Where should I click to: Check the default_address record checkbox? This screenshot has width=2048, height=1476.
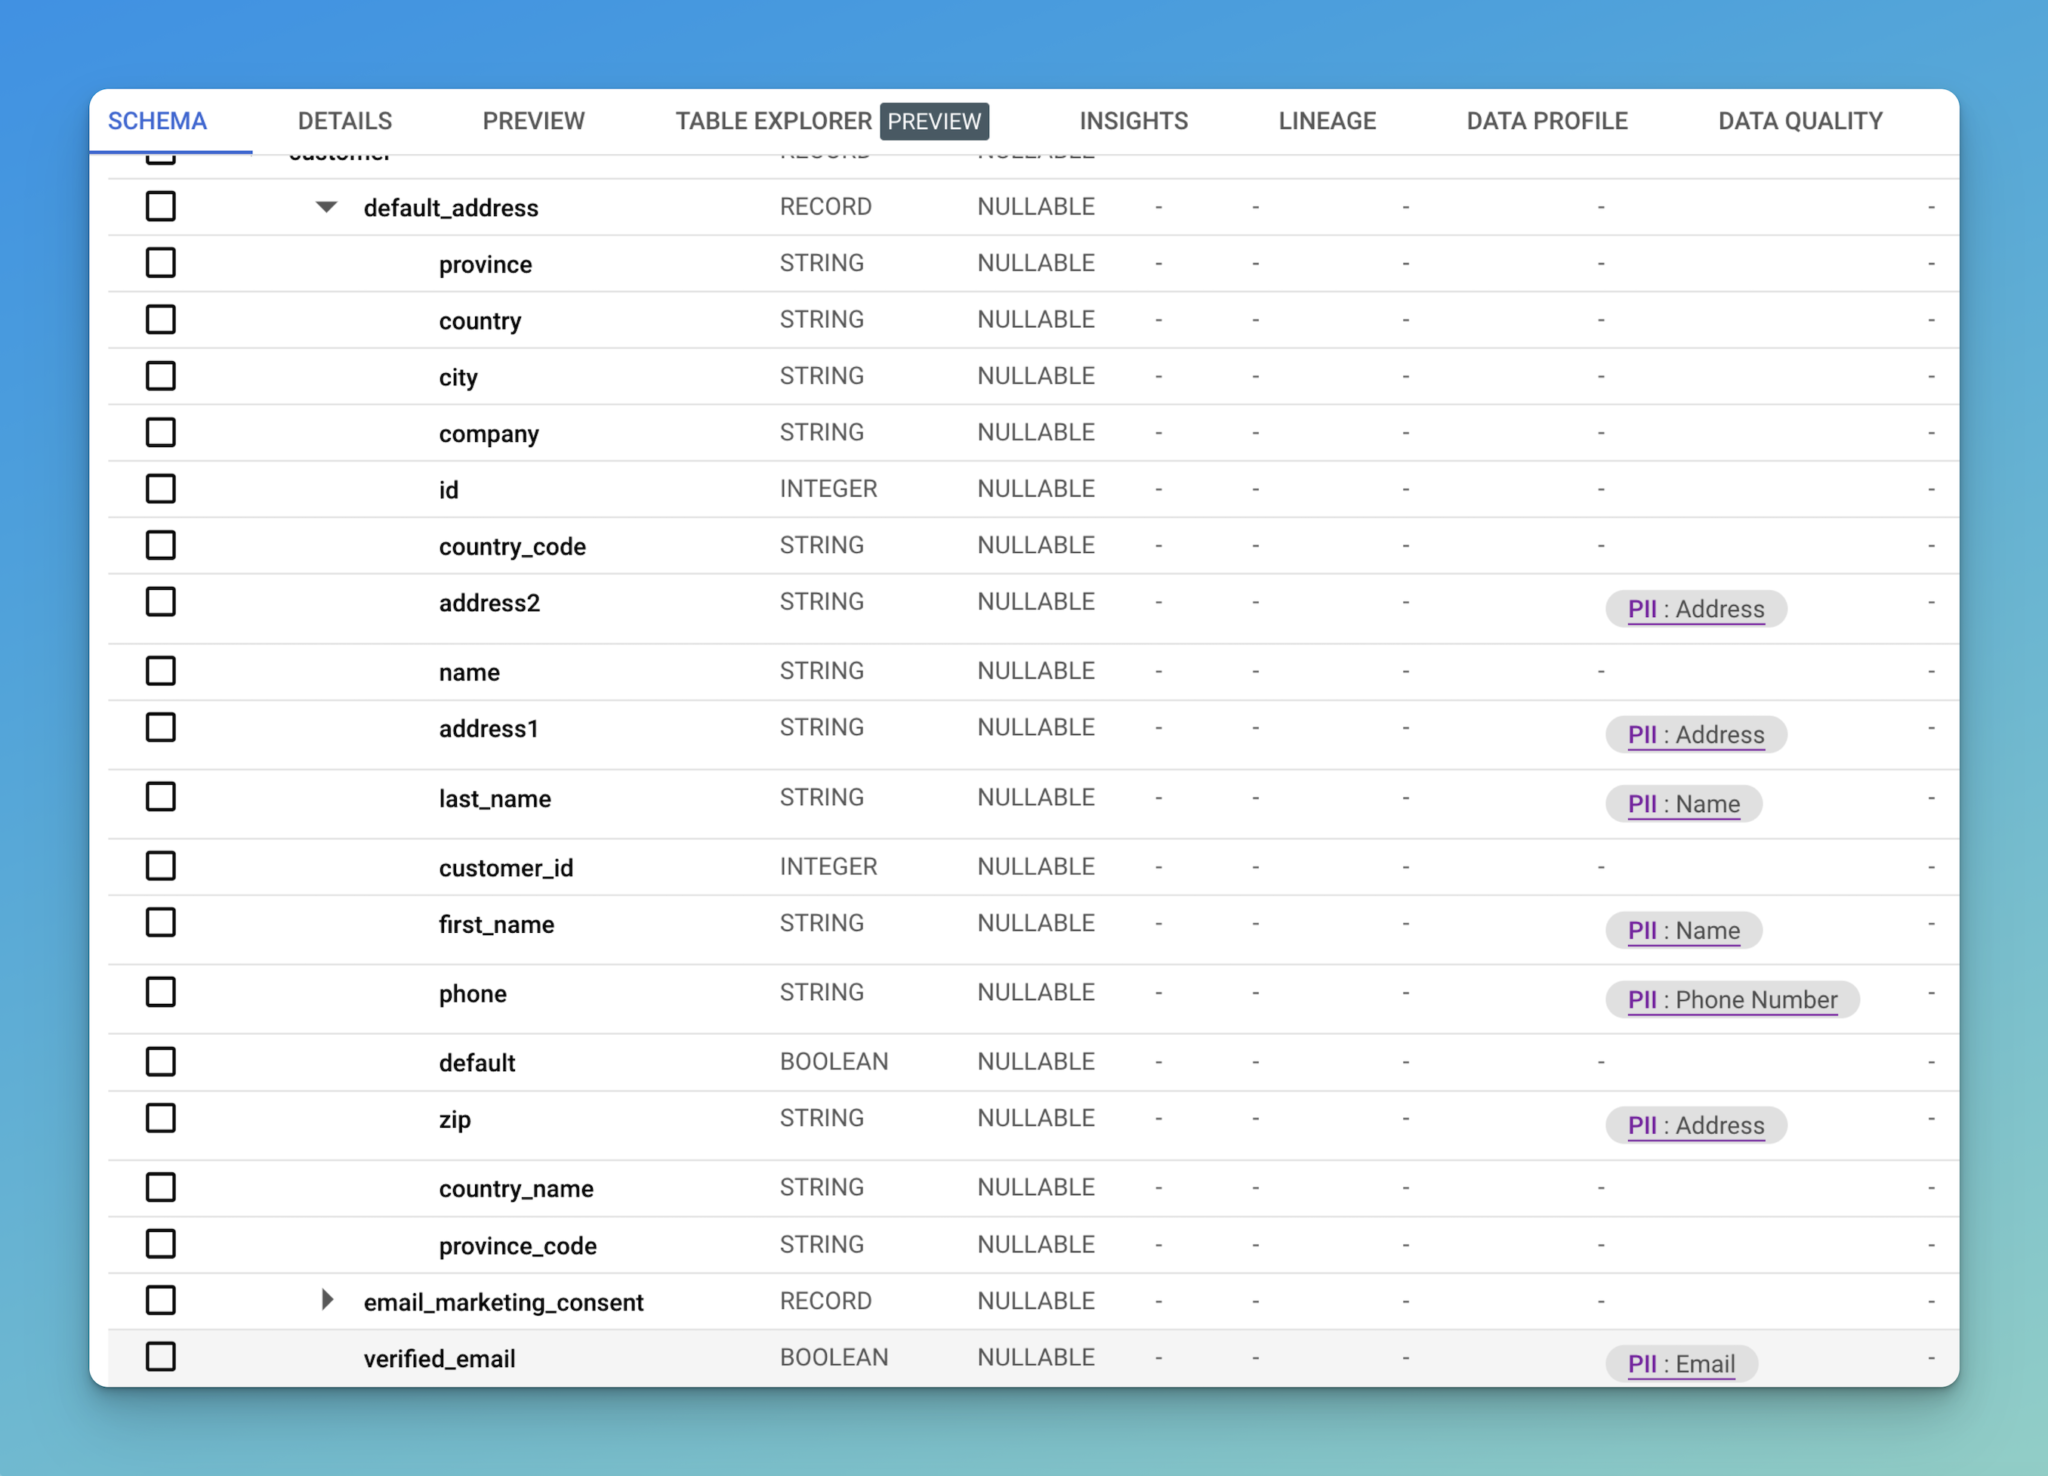(x=161, y=206)
